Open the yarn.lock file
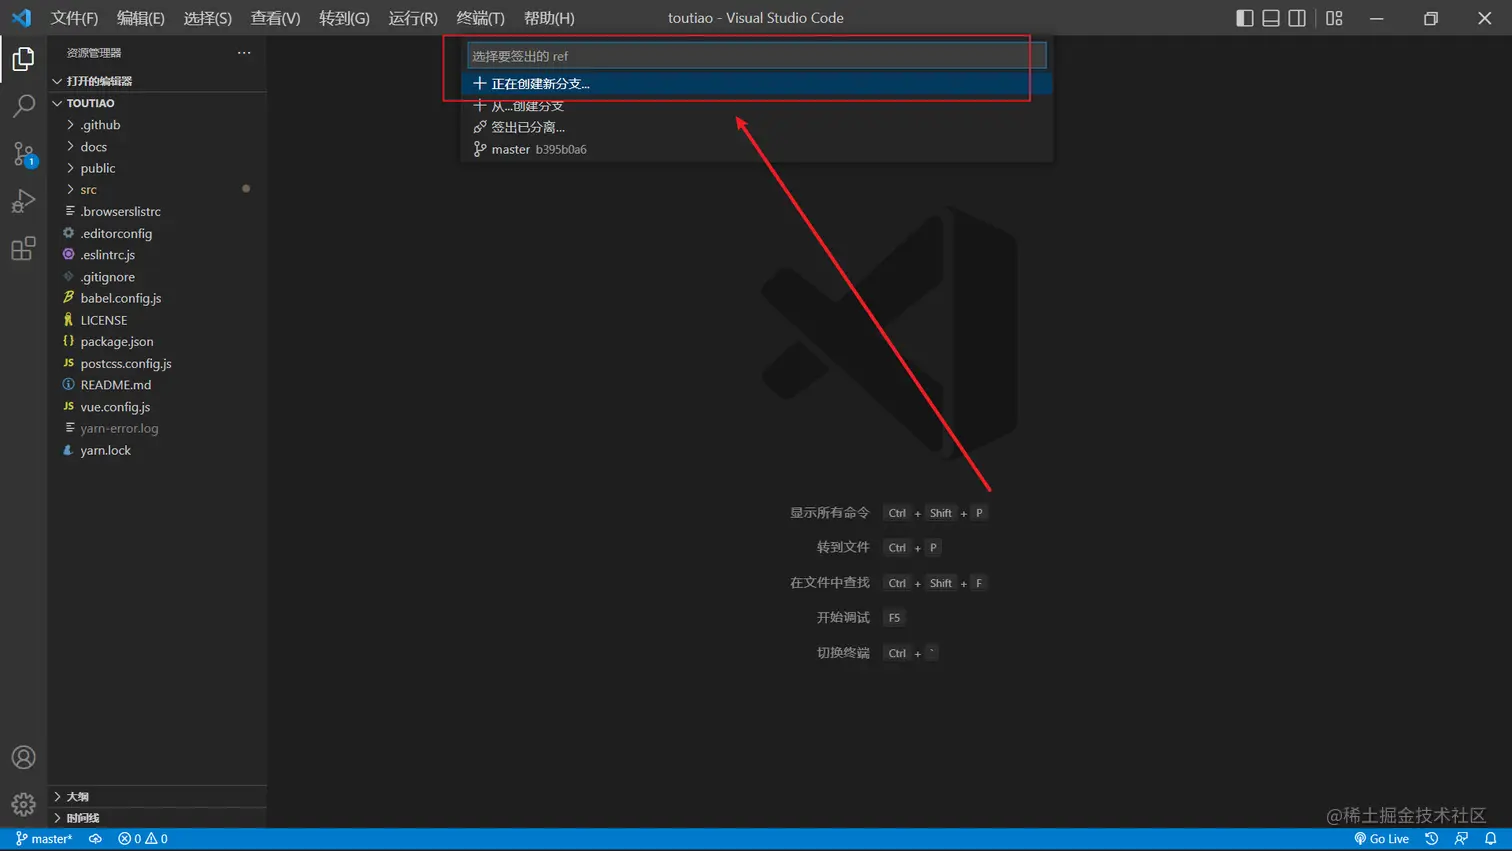Screen dimensions: 1512x851 (157, 451)
